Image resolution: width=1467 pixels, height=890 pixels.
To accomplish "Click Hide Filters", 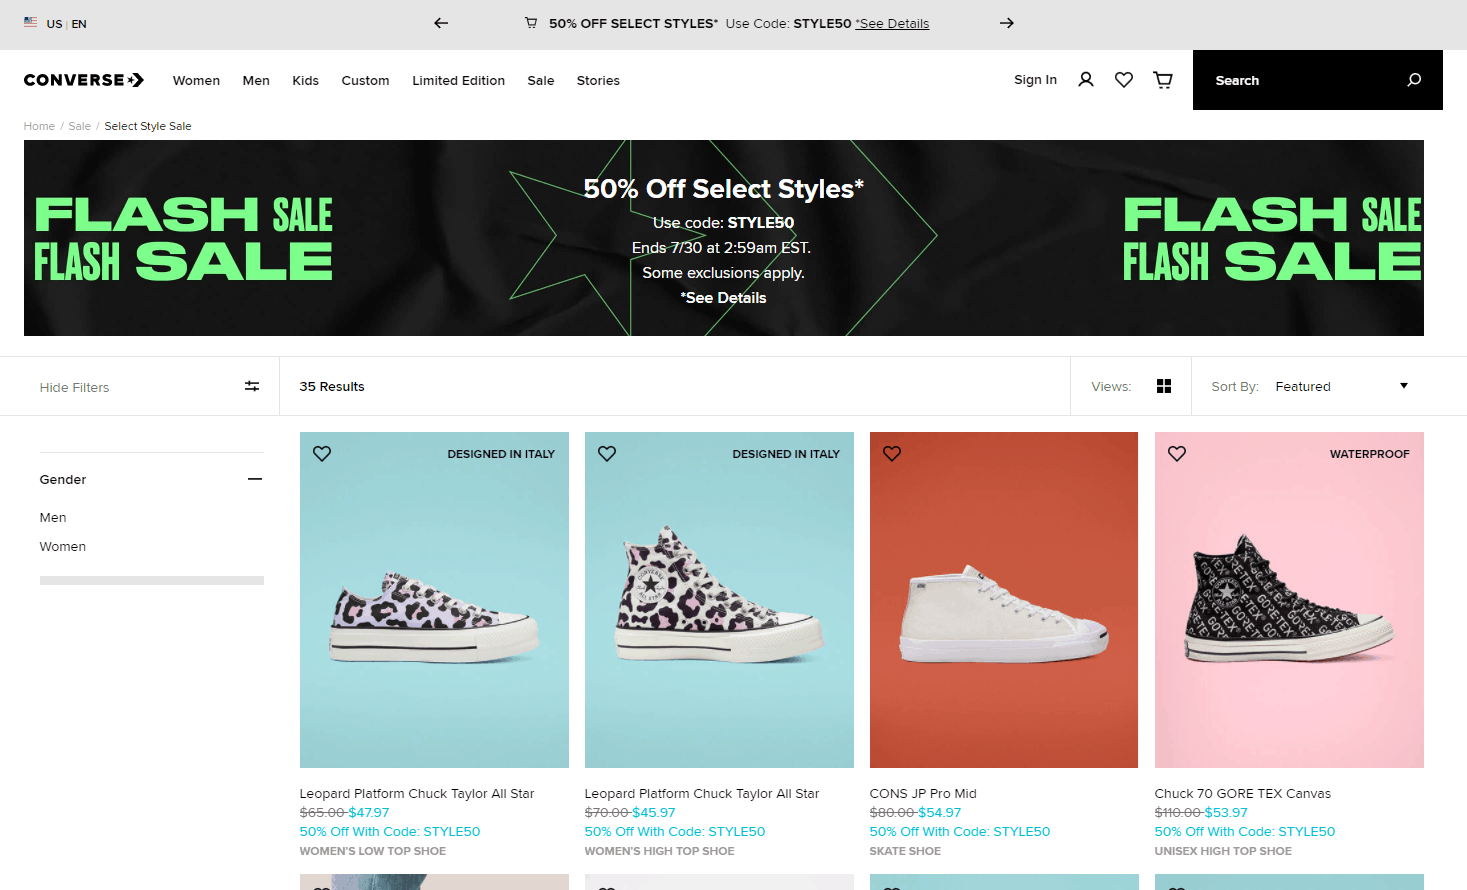I will (74, 387).
